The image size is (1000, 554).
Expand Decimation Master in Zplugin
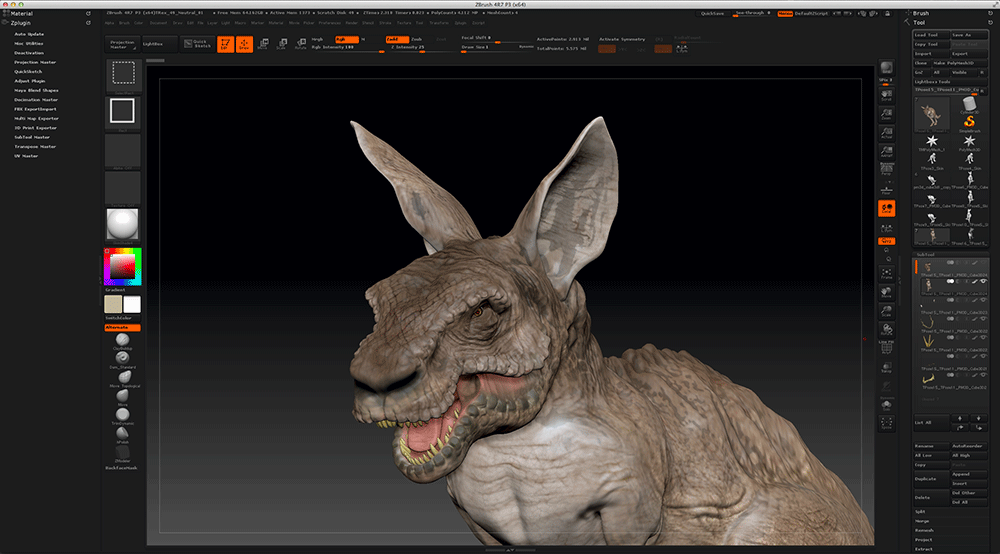click(x=36, y=100)
